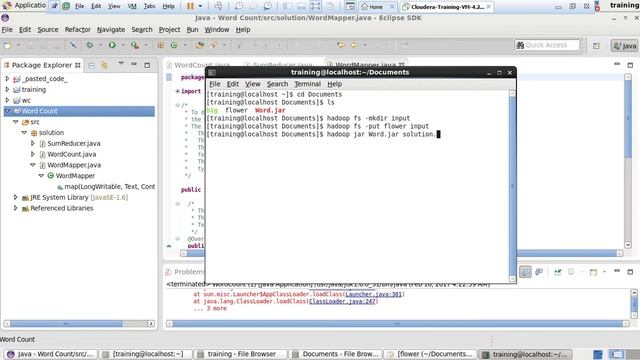Image resolution: width=640 pixels, height=360 pixels.
Task: Switch to training - File Browser taskbar item
Action: pyautogui.click(x=240, y=354)
